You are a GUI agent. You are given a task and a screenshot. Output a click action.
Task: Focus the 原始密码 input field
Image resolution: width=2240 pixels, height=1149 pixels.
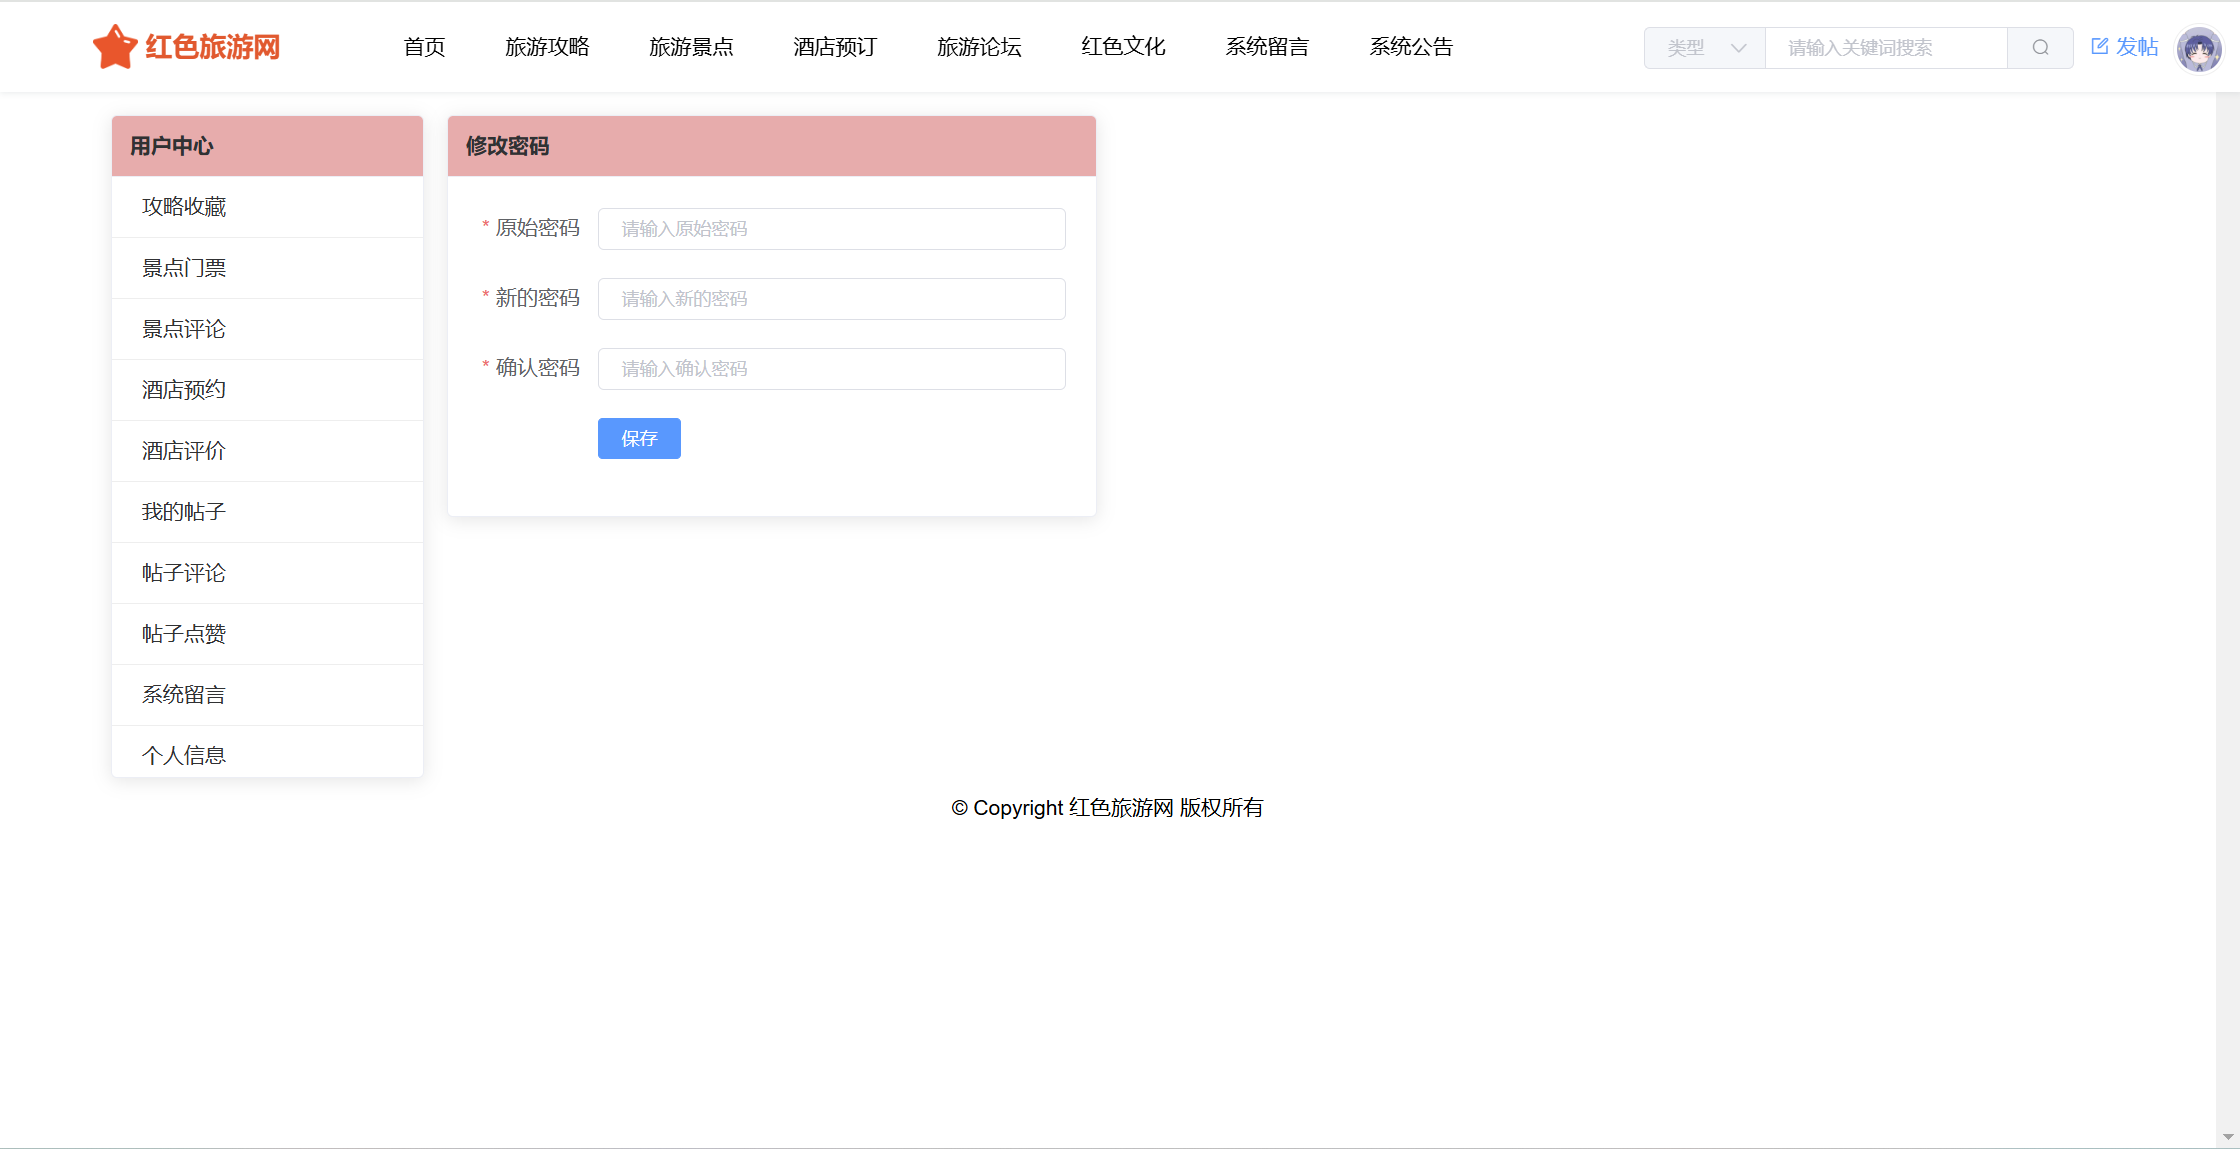[831, 229]
